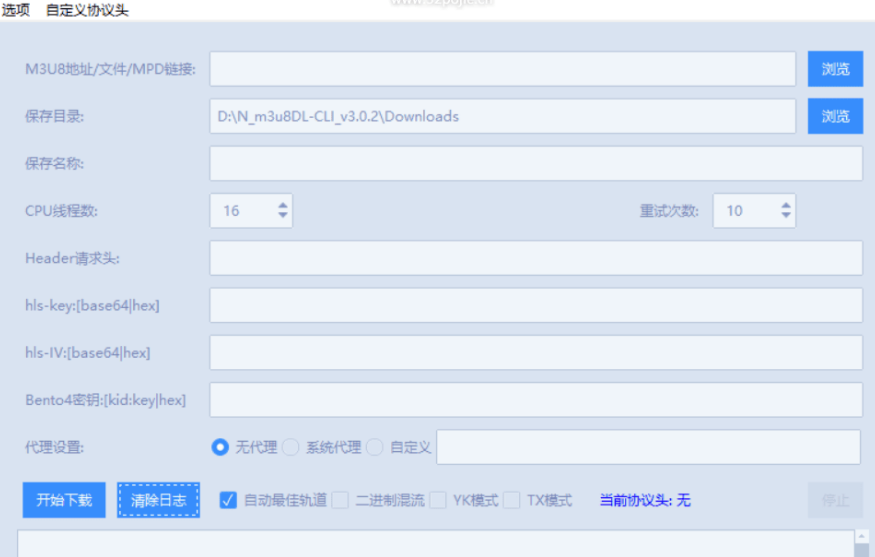Viewport: 875px width, 557px height.
Task: Click the 开始下载 button
Action: (x=64, y=500)
